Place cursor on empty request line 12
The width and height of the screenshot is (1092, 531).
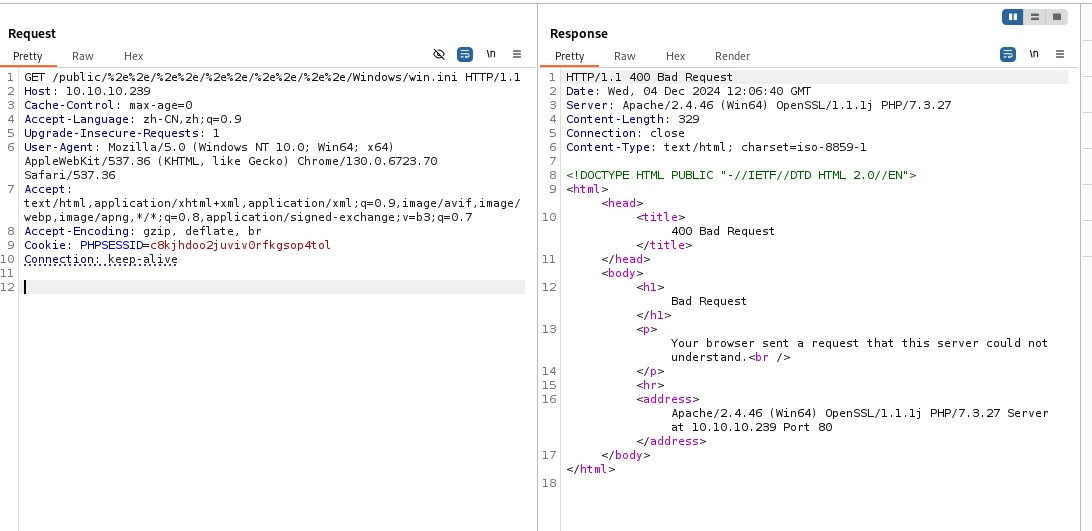click(x=274, y=287)
